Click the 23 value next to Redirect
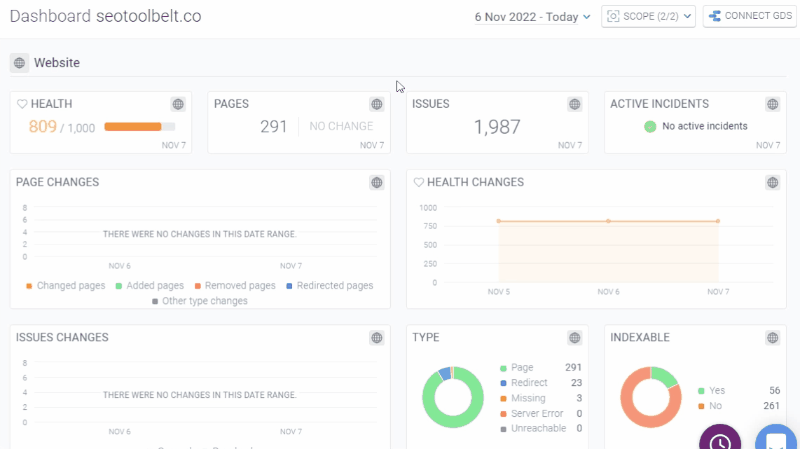 [x=577, y=383]
